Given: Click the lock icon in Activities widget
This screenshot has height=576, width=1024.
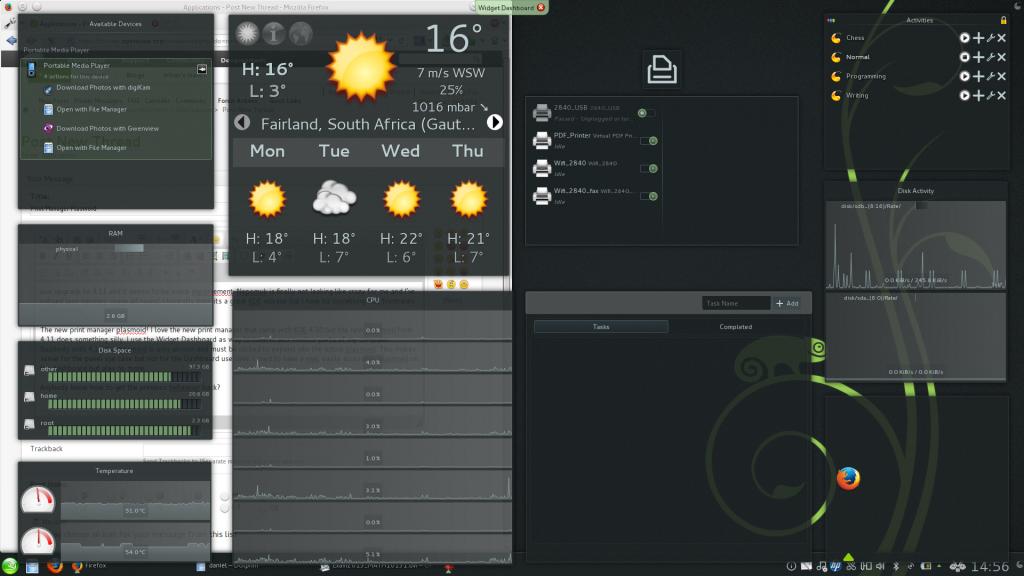Looking at the screenshot, I should click(x=1003, y=20).
